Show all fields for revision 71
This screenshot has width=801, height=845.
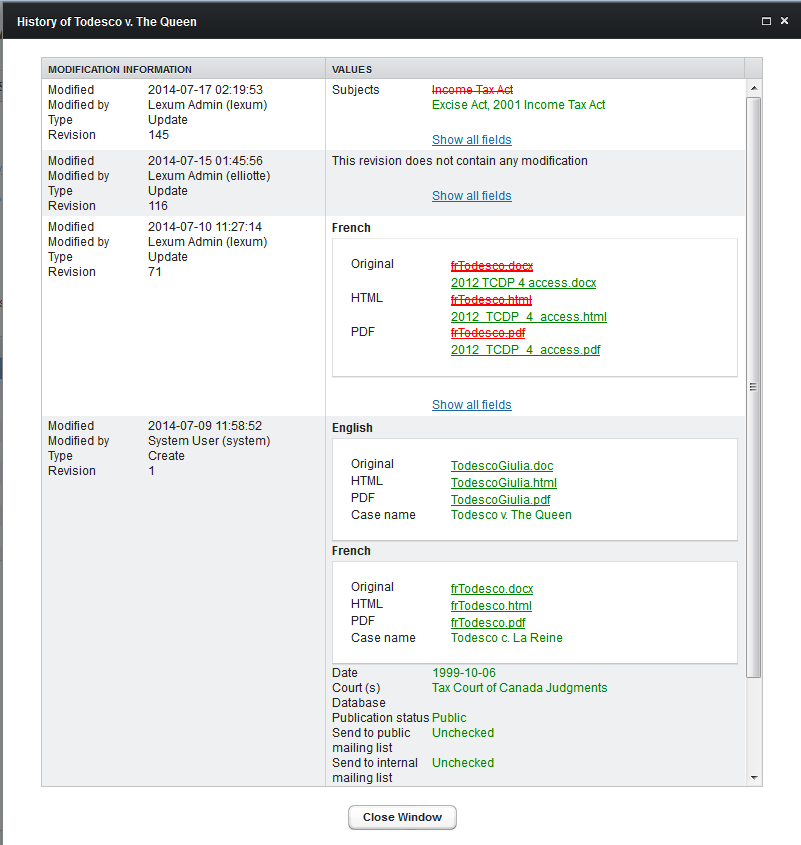click(x=471, y=405)
